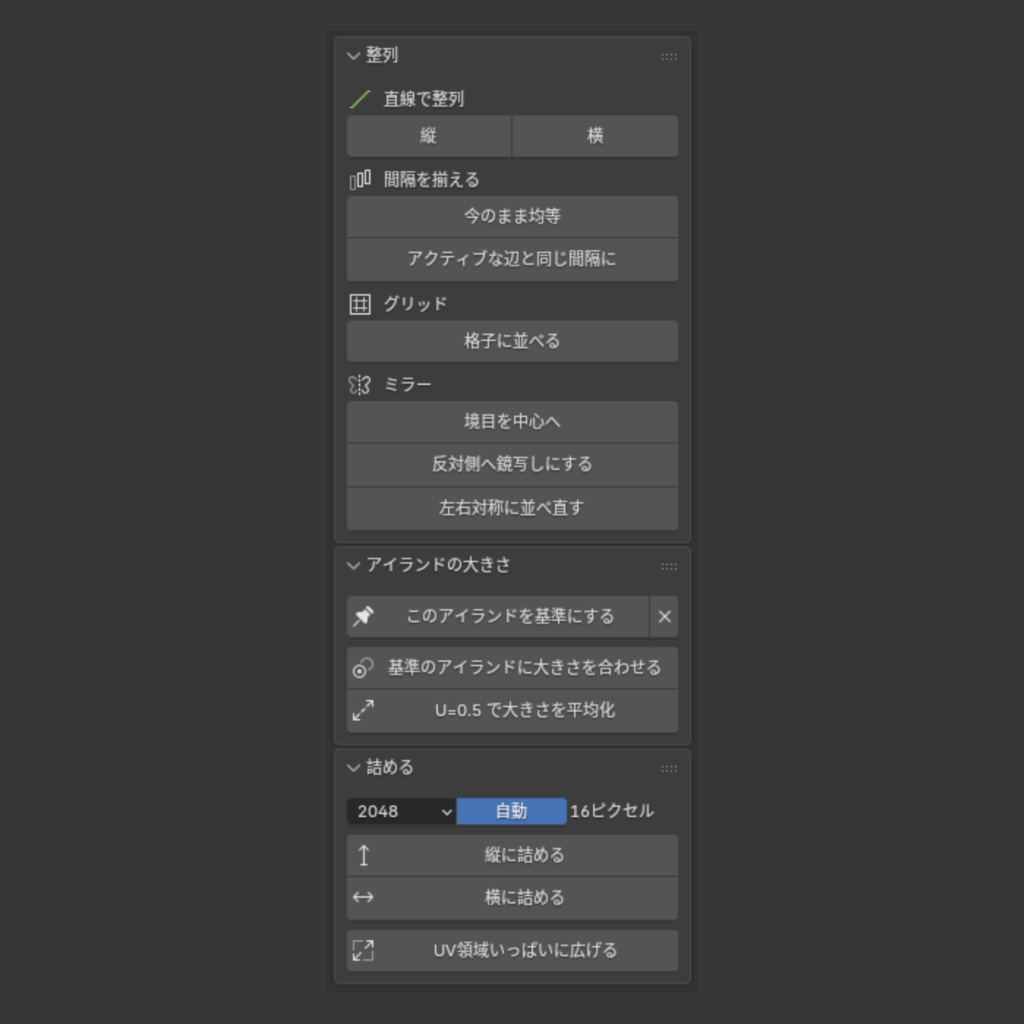
Task: Click the 詰める panel title
Action: click(390, 767)
